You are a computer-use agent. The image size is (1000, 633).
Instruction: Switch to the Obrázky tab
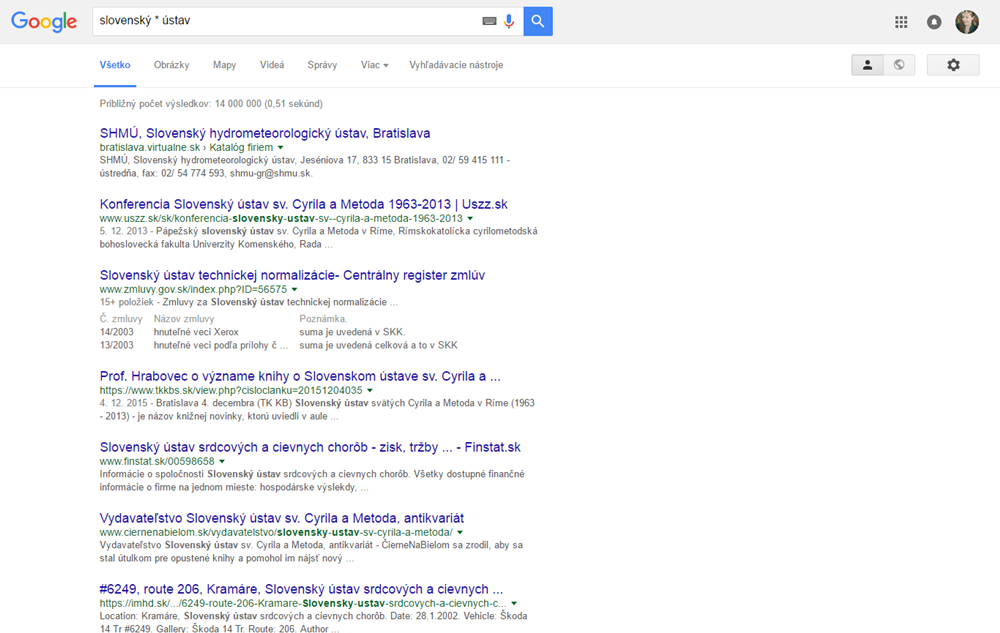coord(172,65)
